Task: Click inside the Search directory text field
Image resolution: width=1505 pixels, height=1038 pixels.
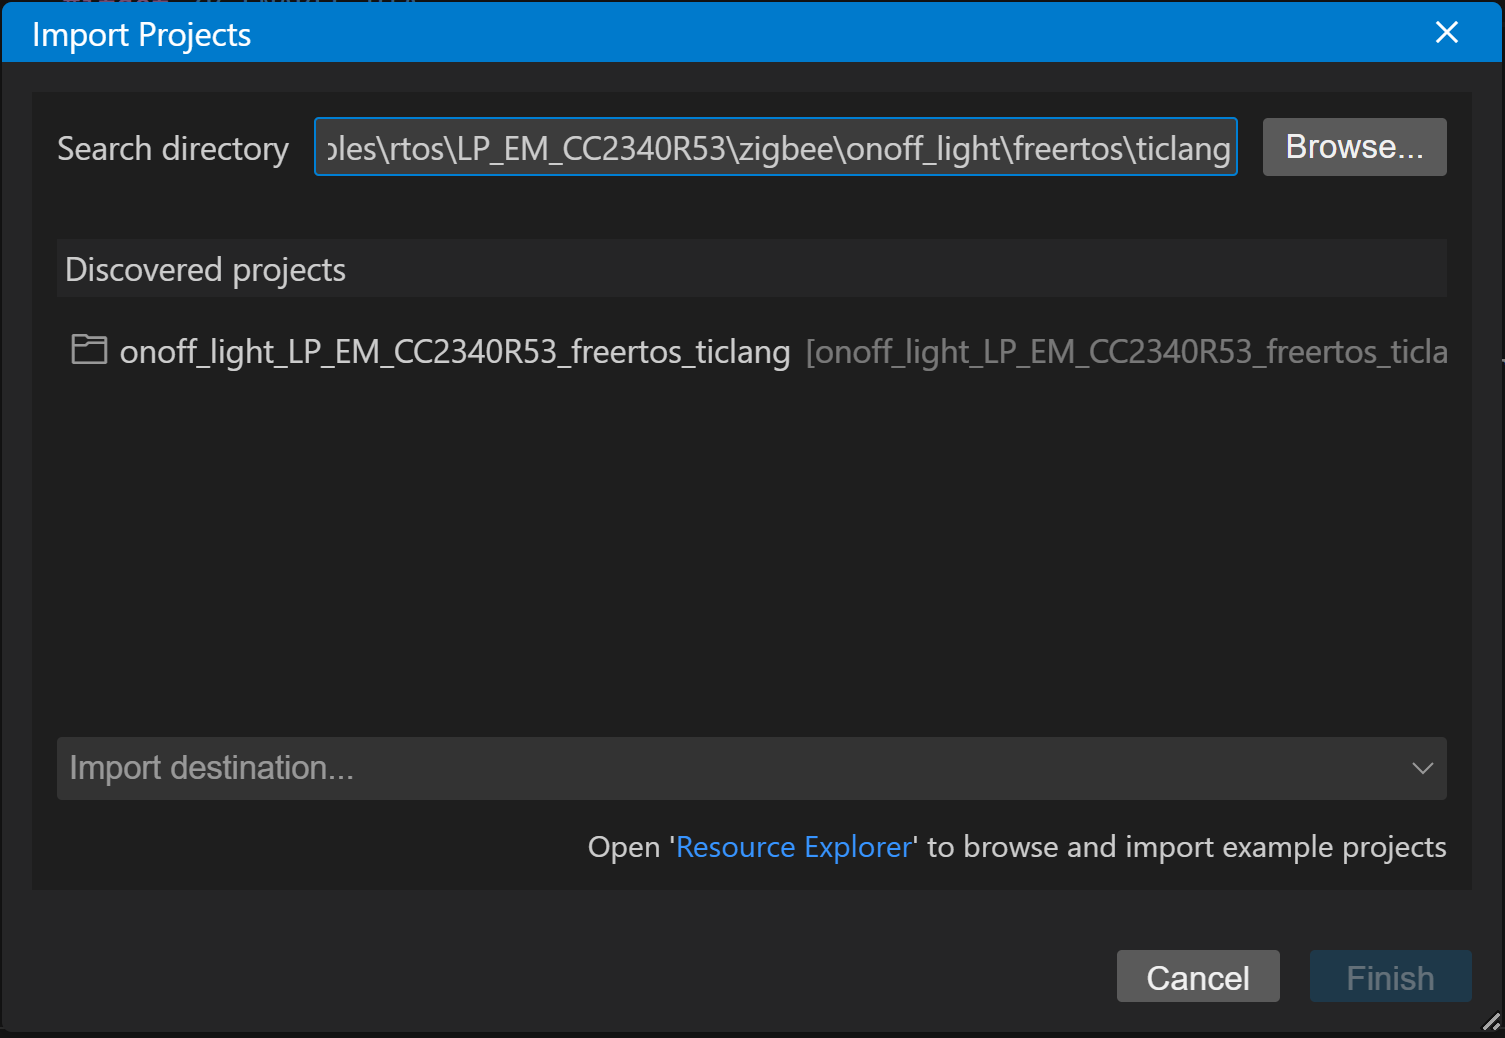Action: click(776, 147)
